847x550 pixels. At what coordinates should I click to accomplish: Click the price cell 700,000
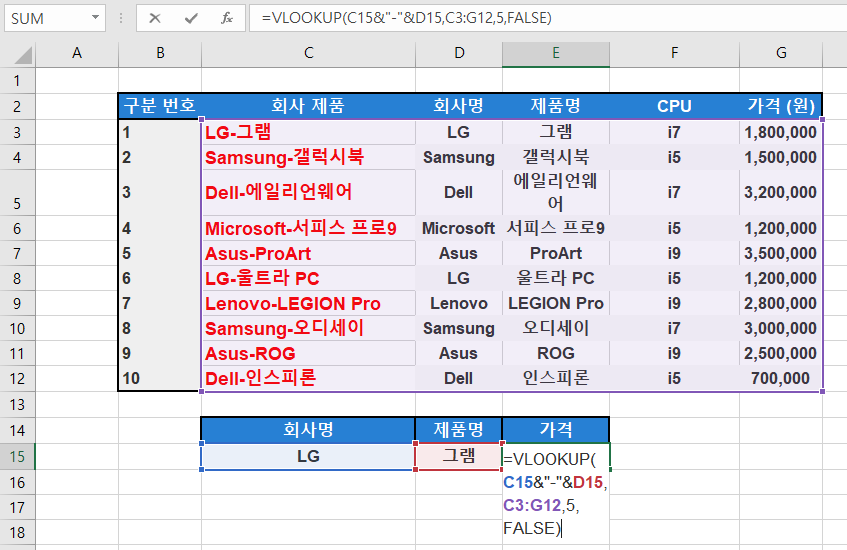(x=781, y=378)
